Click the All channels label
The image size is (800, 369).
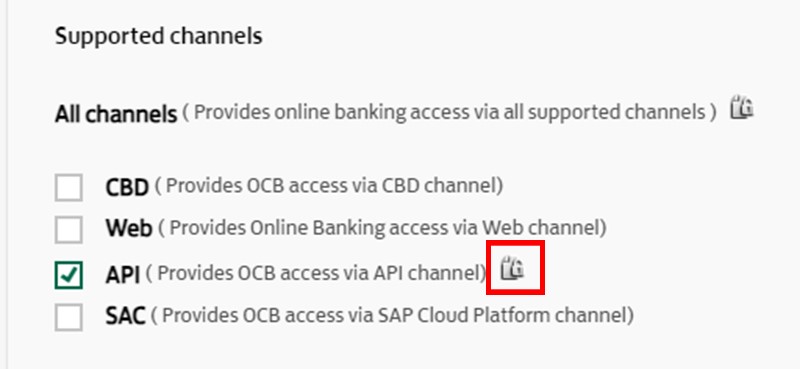tap(116, 114)
